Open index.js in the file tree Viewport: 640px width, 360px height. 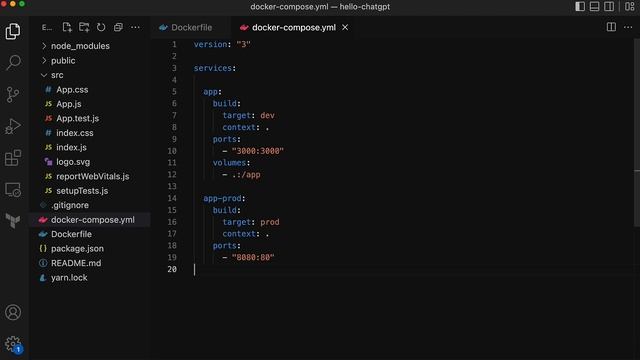pos(71,147)
